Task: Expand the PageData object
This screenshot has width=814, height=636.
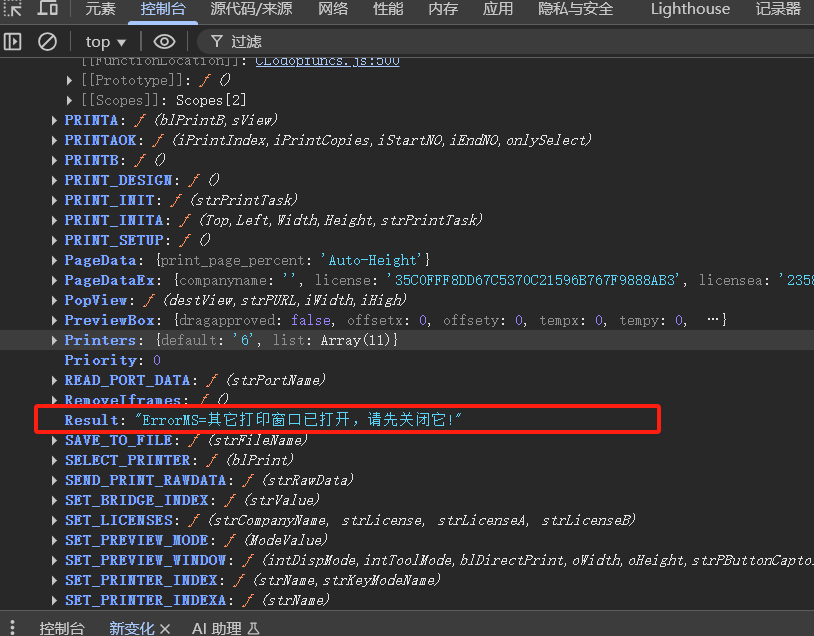Action: [55, 260]
